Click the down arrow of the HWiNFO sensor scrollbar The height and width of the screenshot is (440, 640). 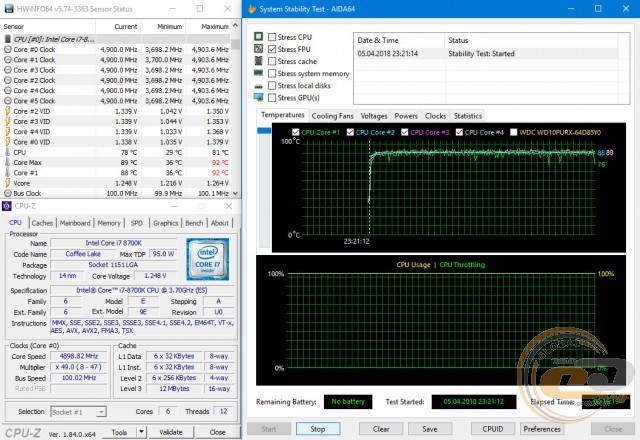pos(235,193)
